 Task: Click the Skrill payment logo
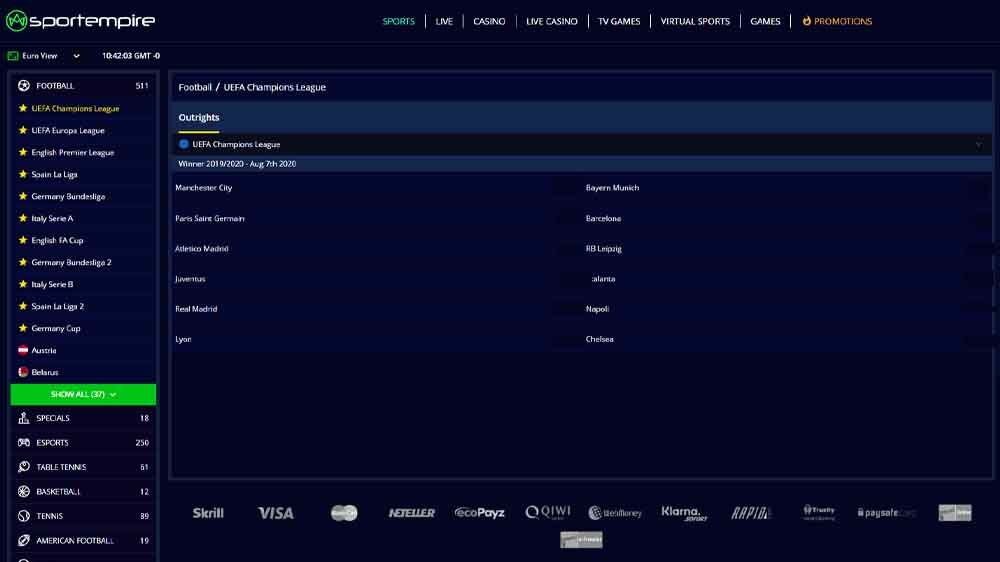[x=208, y=513]
